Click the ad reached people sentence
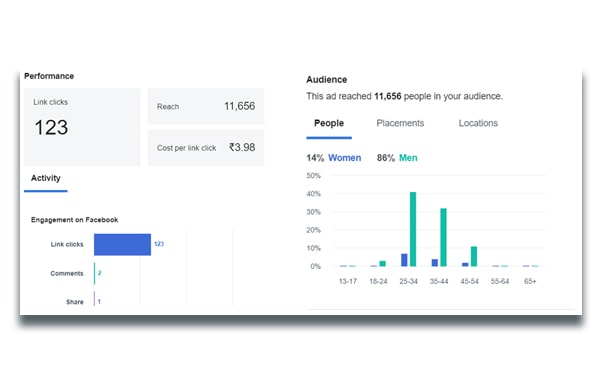602x381 pixels. (x=404, y=96)
